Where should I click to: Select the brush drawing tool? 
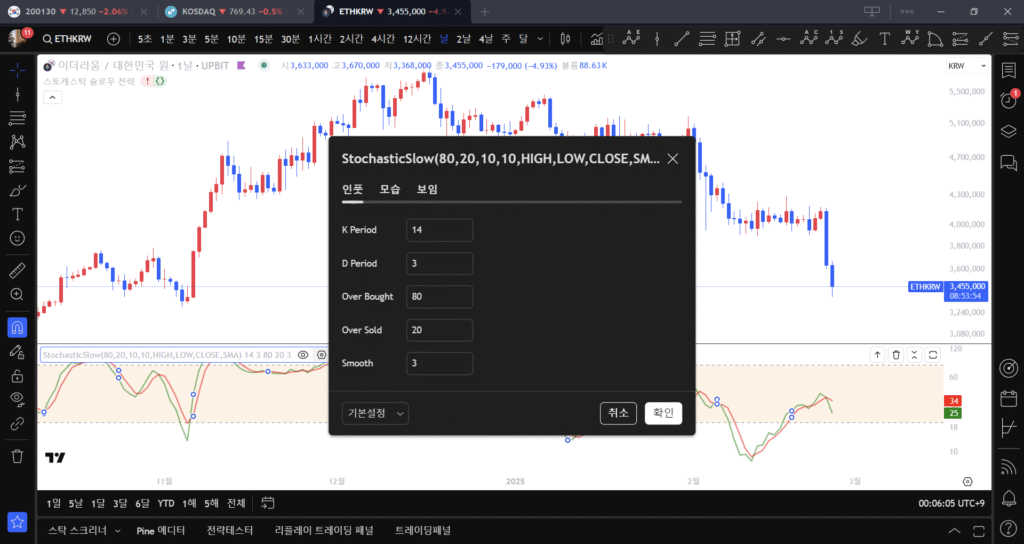(18, 191)
